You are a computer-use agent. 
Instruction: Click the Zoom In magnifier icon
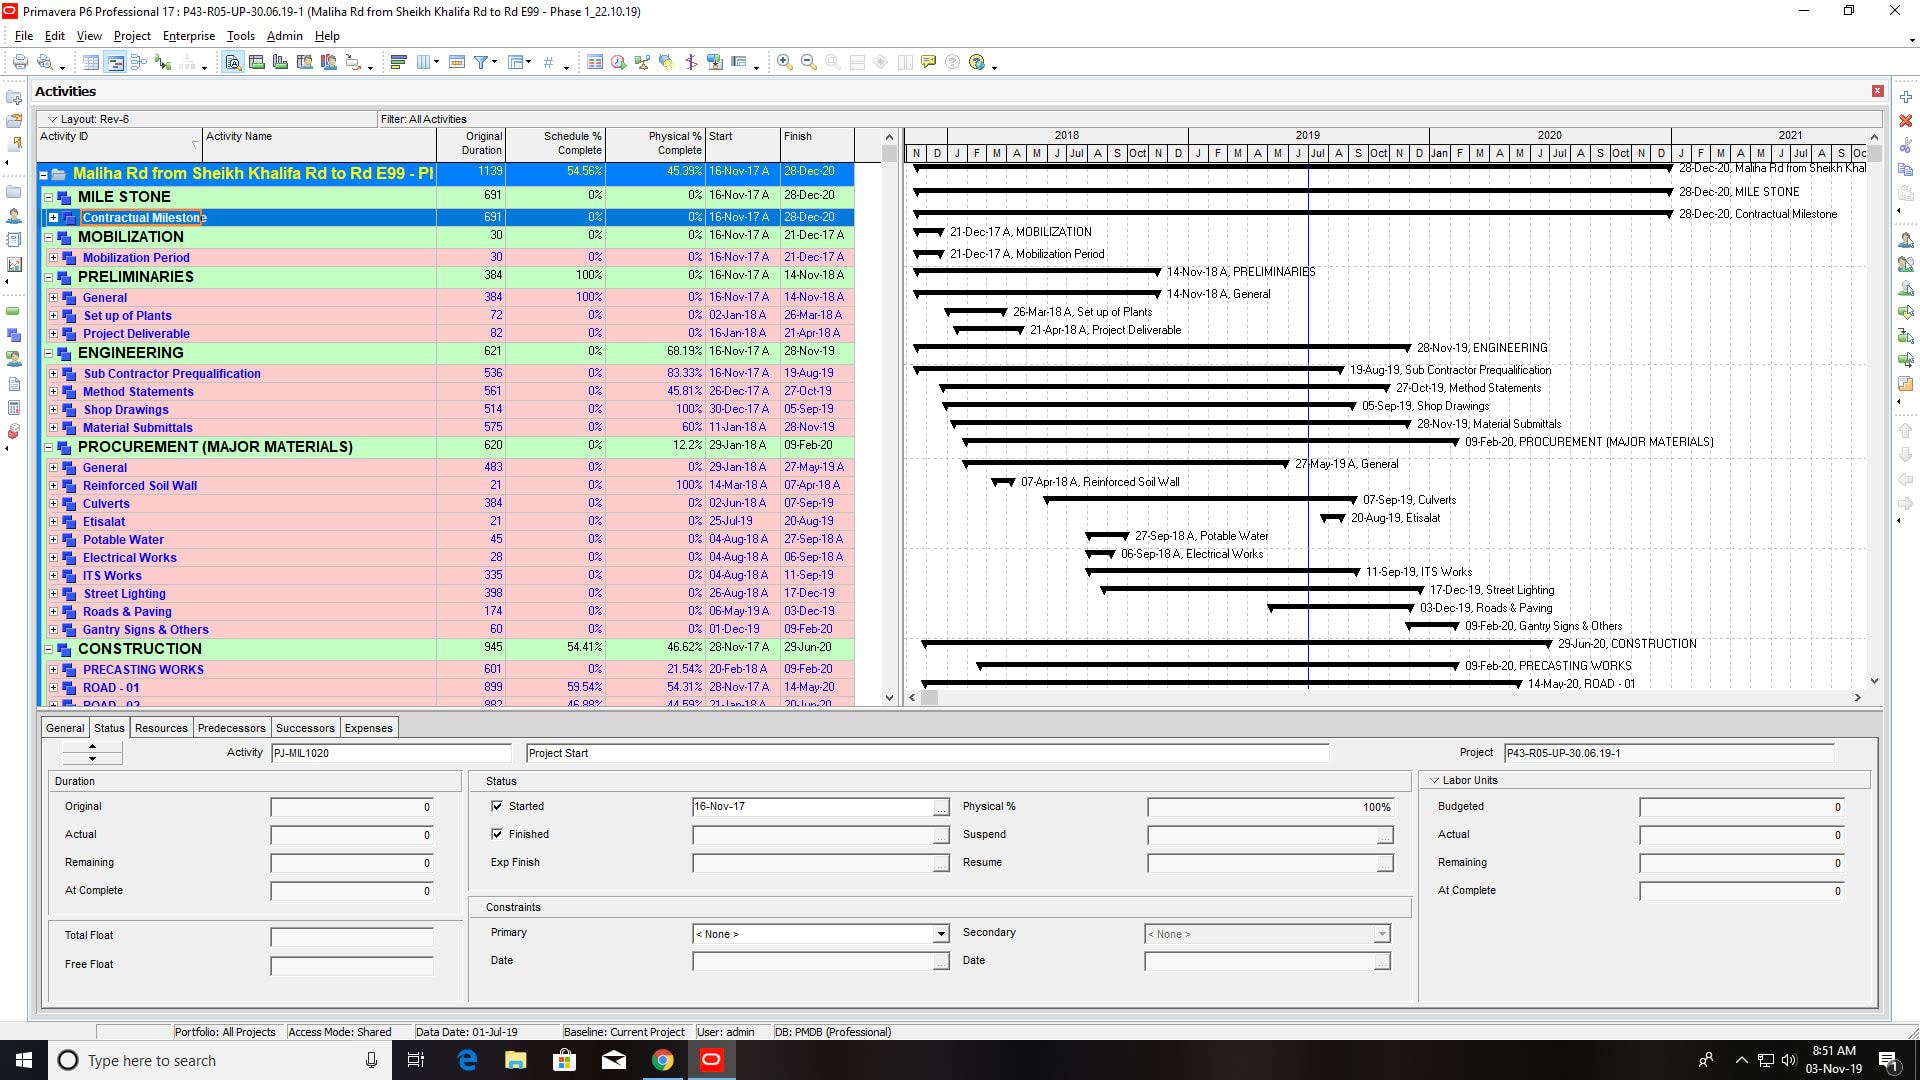(785, 62)
